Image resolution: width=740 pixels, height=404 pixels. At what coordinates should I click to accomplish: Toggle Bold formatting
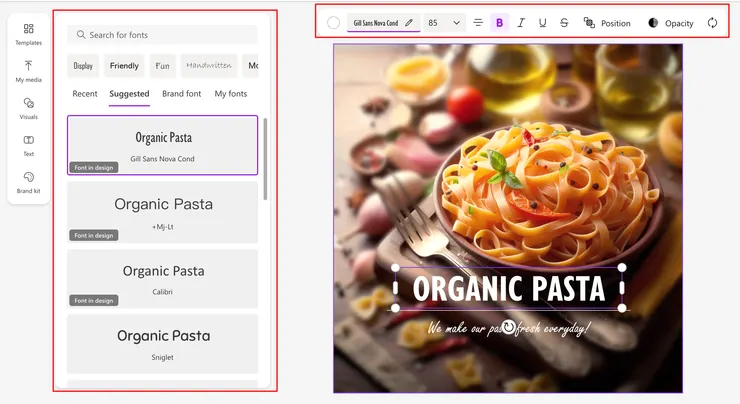pos(499,23)
